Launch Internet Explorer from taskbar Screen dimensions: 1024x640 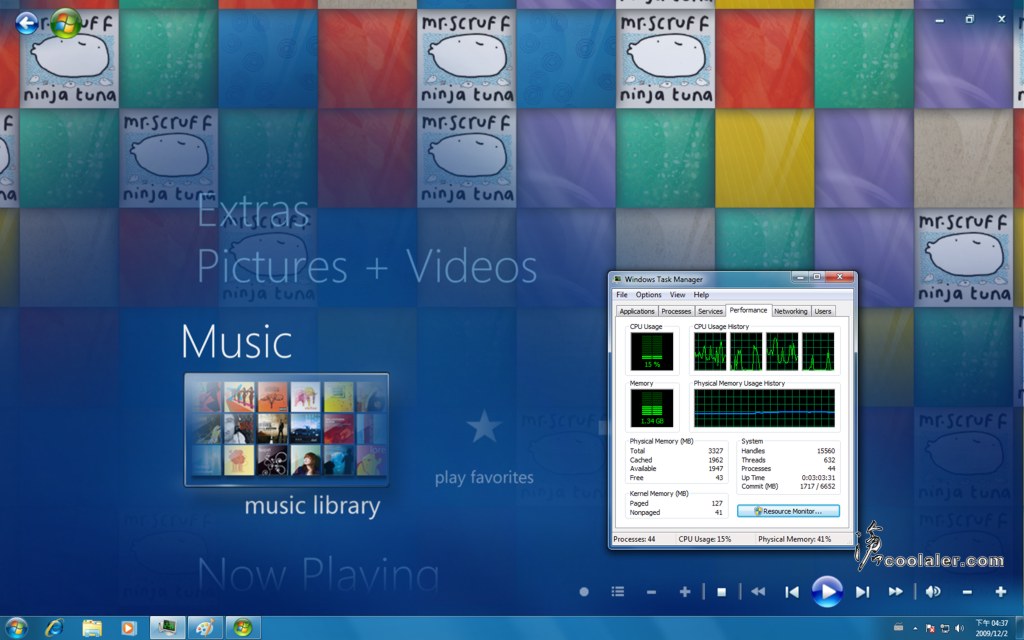(54, 628)
